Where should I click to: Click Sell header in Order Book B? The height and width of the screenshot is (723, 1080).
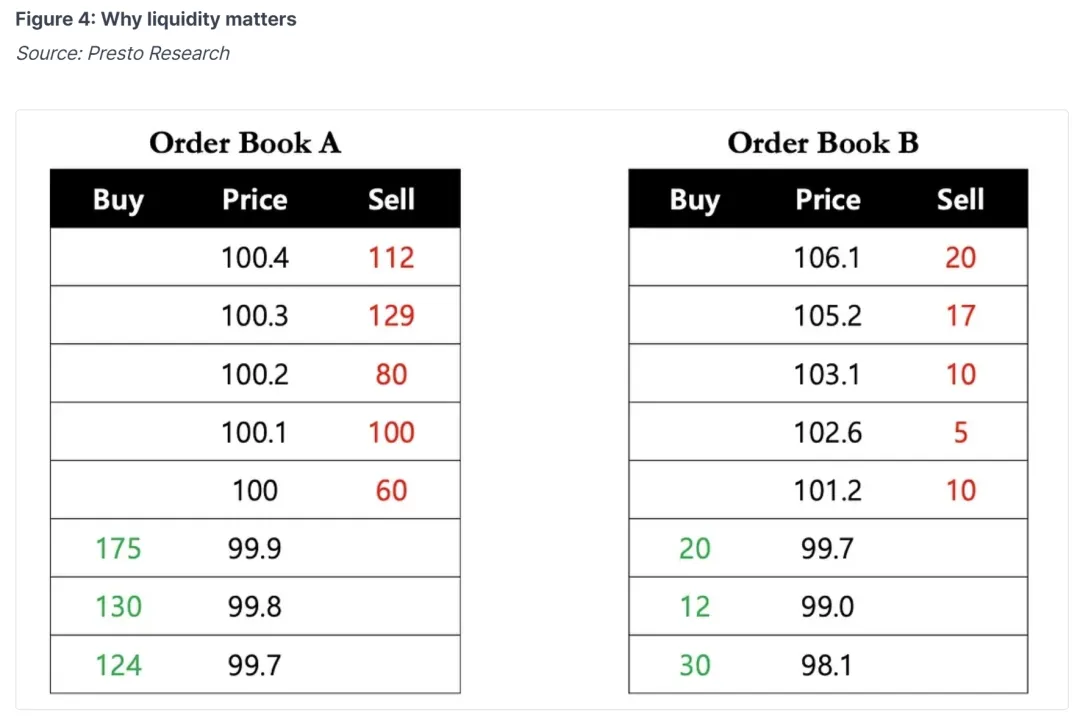click(x=960, y=200)
